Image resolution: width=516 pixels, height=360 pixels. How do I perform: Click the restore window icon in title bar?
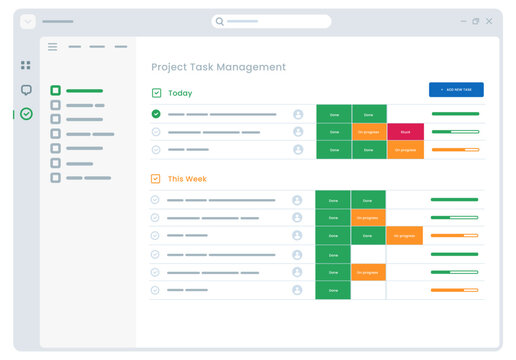[476, 21]
